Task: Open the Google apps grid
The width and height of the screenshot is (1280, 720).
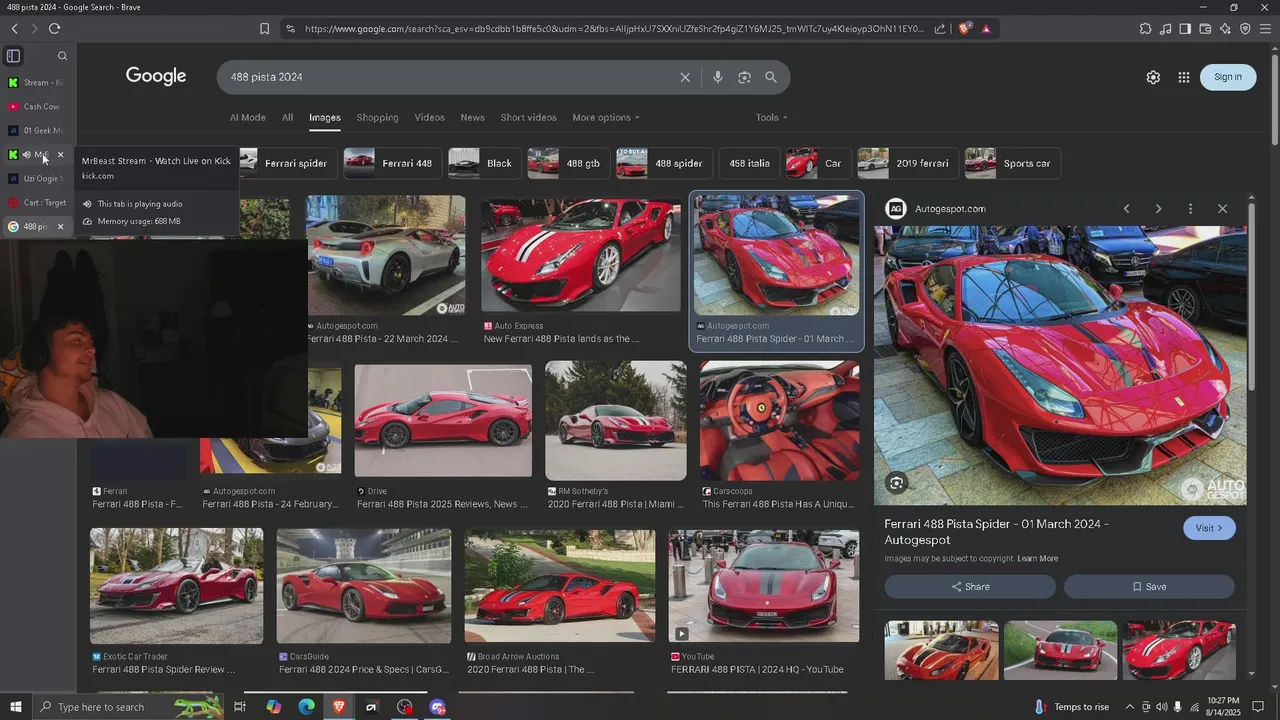Action: click(1184, 77)
